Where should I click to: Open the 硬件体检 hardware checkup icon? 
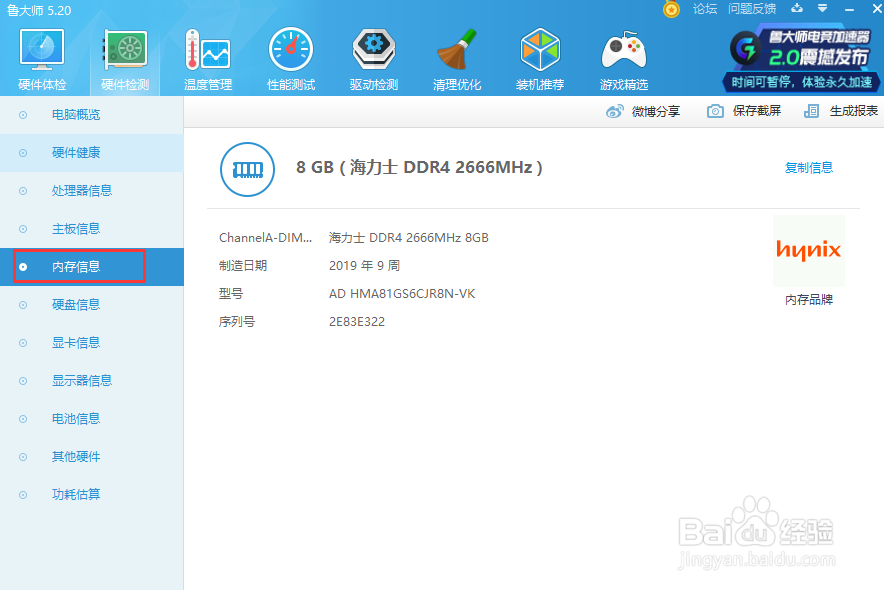coord(42,59)
